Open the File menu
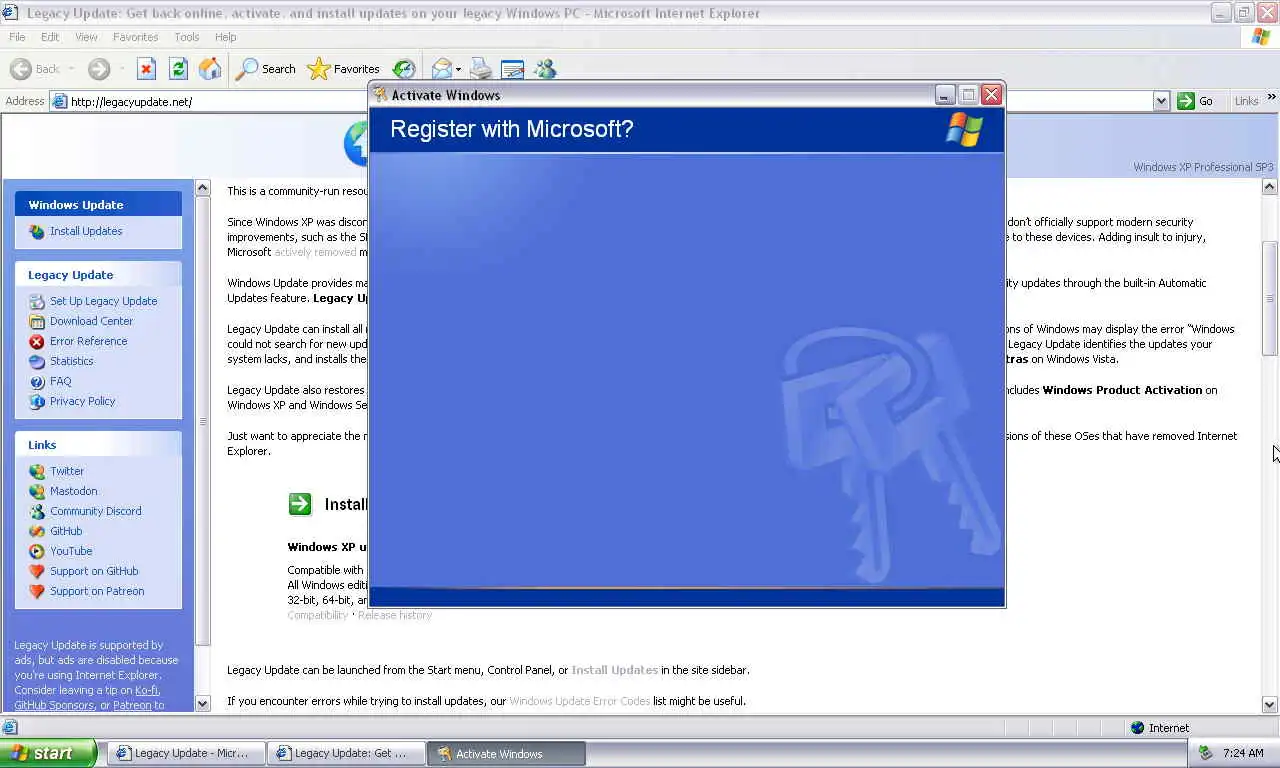This screenshot has width=1280, height=768. click(17, 37)
